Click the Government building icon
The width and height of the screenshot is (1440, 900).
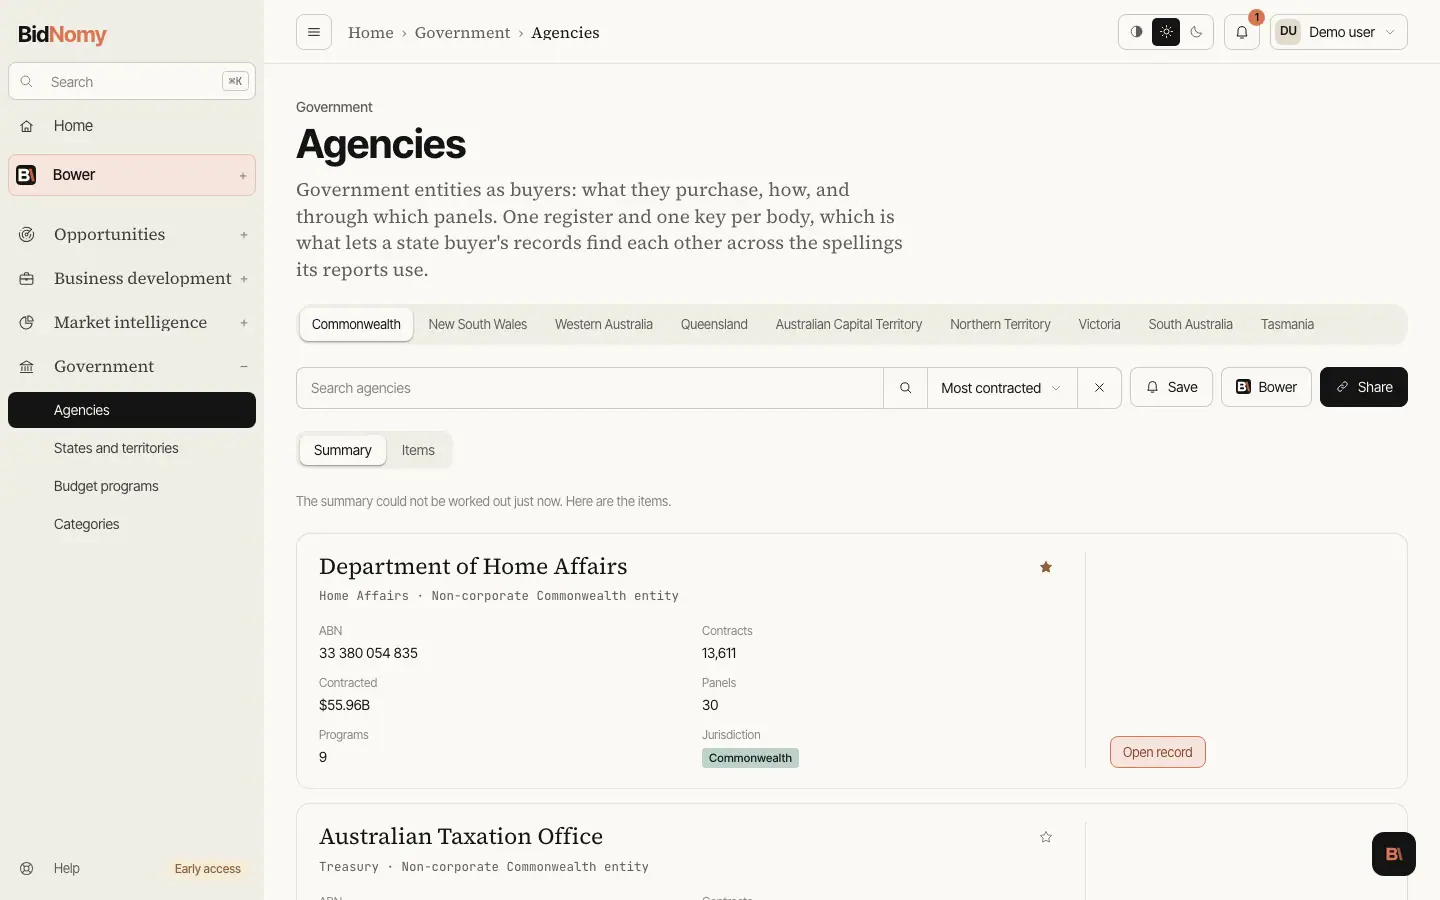[27, 366]
